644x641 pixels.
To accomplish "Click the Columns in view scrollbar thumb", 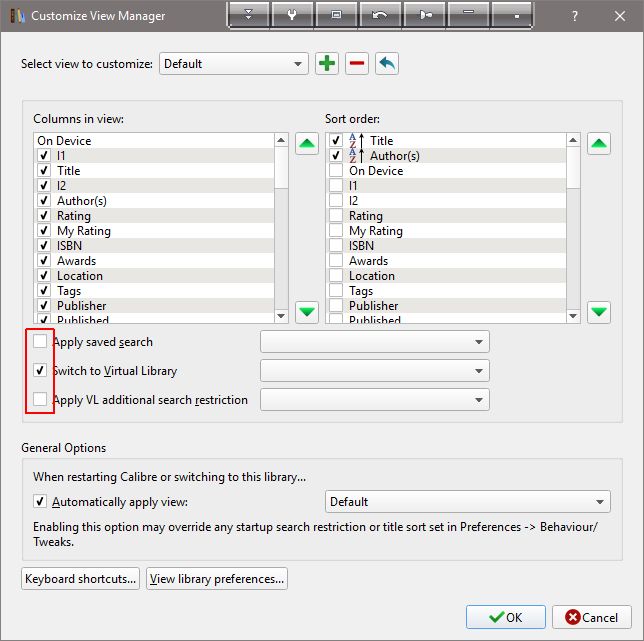I will click(x=281, y=168).
